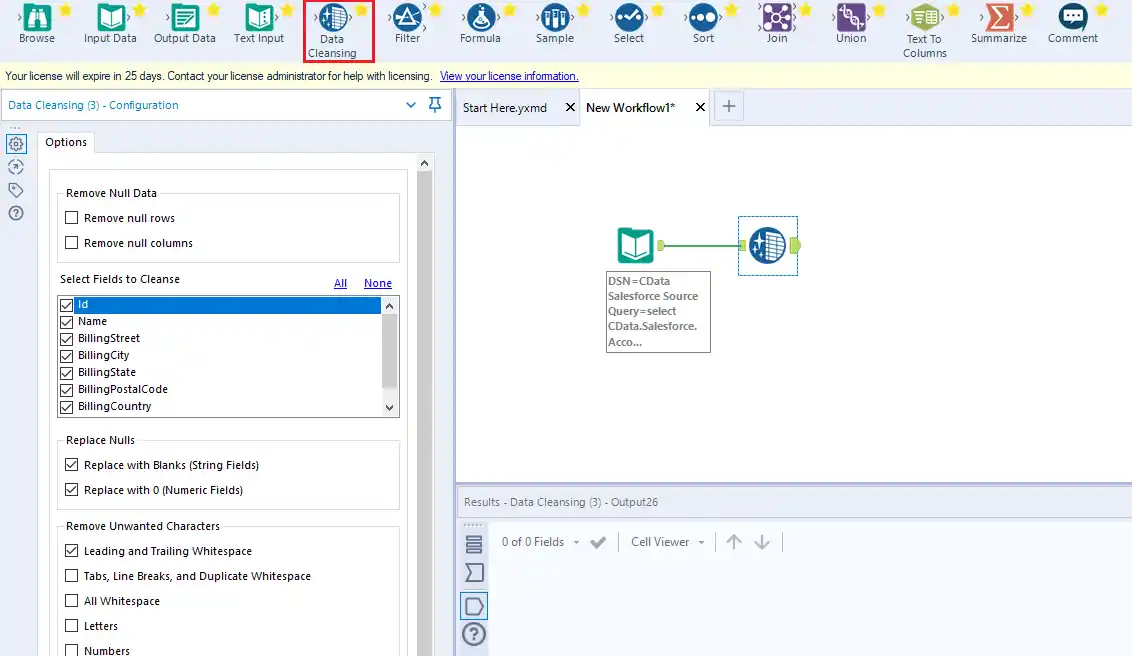Image resolution: width=1132 pixels, height=656 pixels.
Task: Open the Cell Viewer dropdown
Action: [667, 542]
